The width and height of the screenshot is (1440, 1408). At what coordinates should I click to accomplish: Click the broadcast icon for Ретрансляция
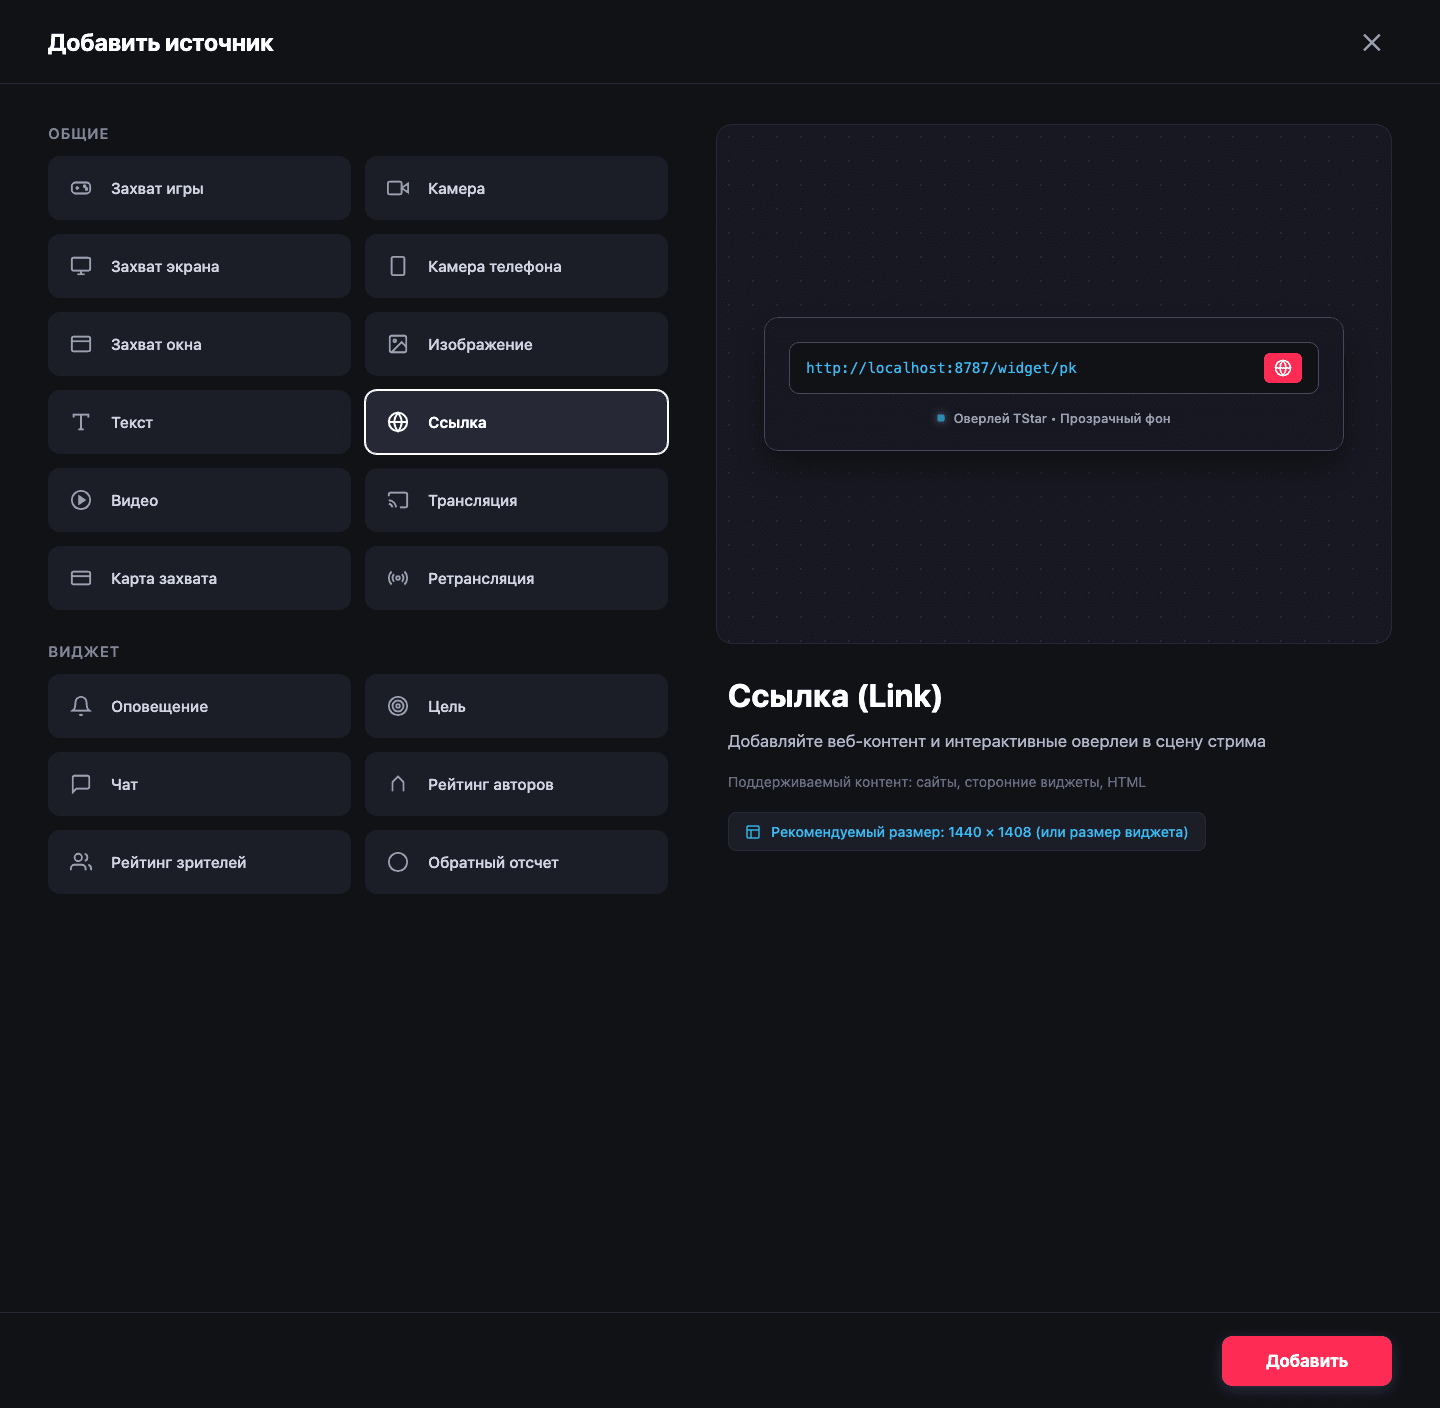click(x=398, y=578)
